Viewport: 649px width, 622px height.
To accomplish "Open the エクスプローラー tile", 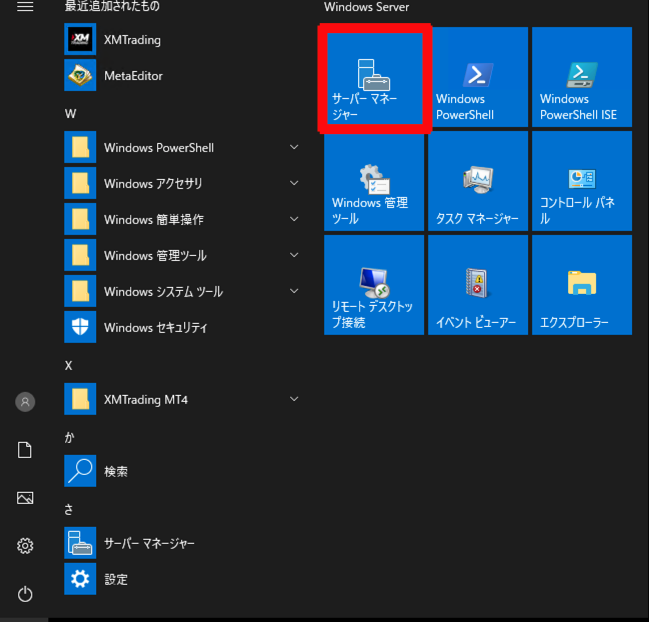I will pos(581,285).
